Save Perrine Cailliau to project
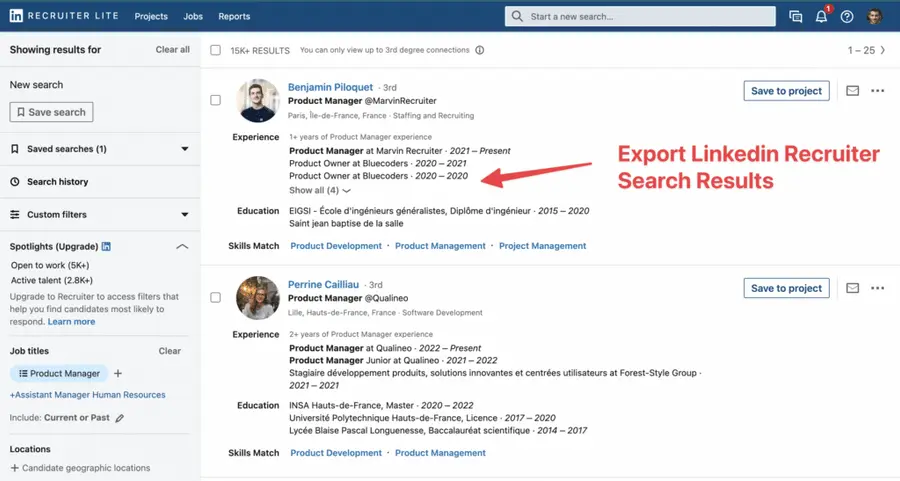The height and width of the screenshot is (481, 900). (786, 288)
